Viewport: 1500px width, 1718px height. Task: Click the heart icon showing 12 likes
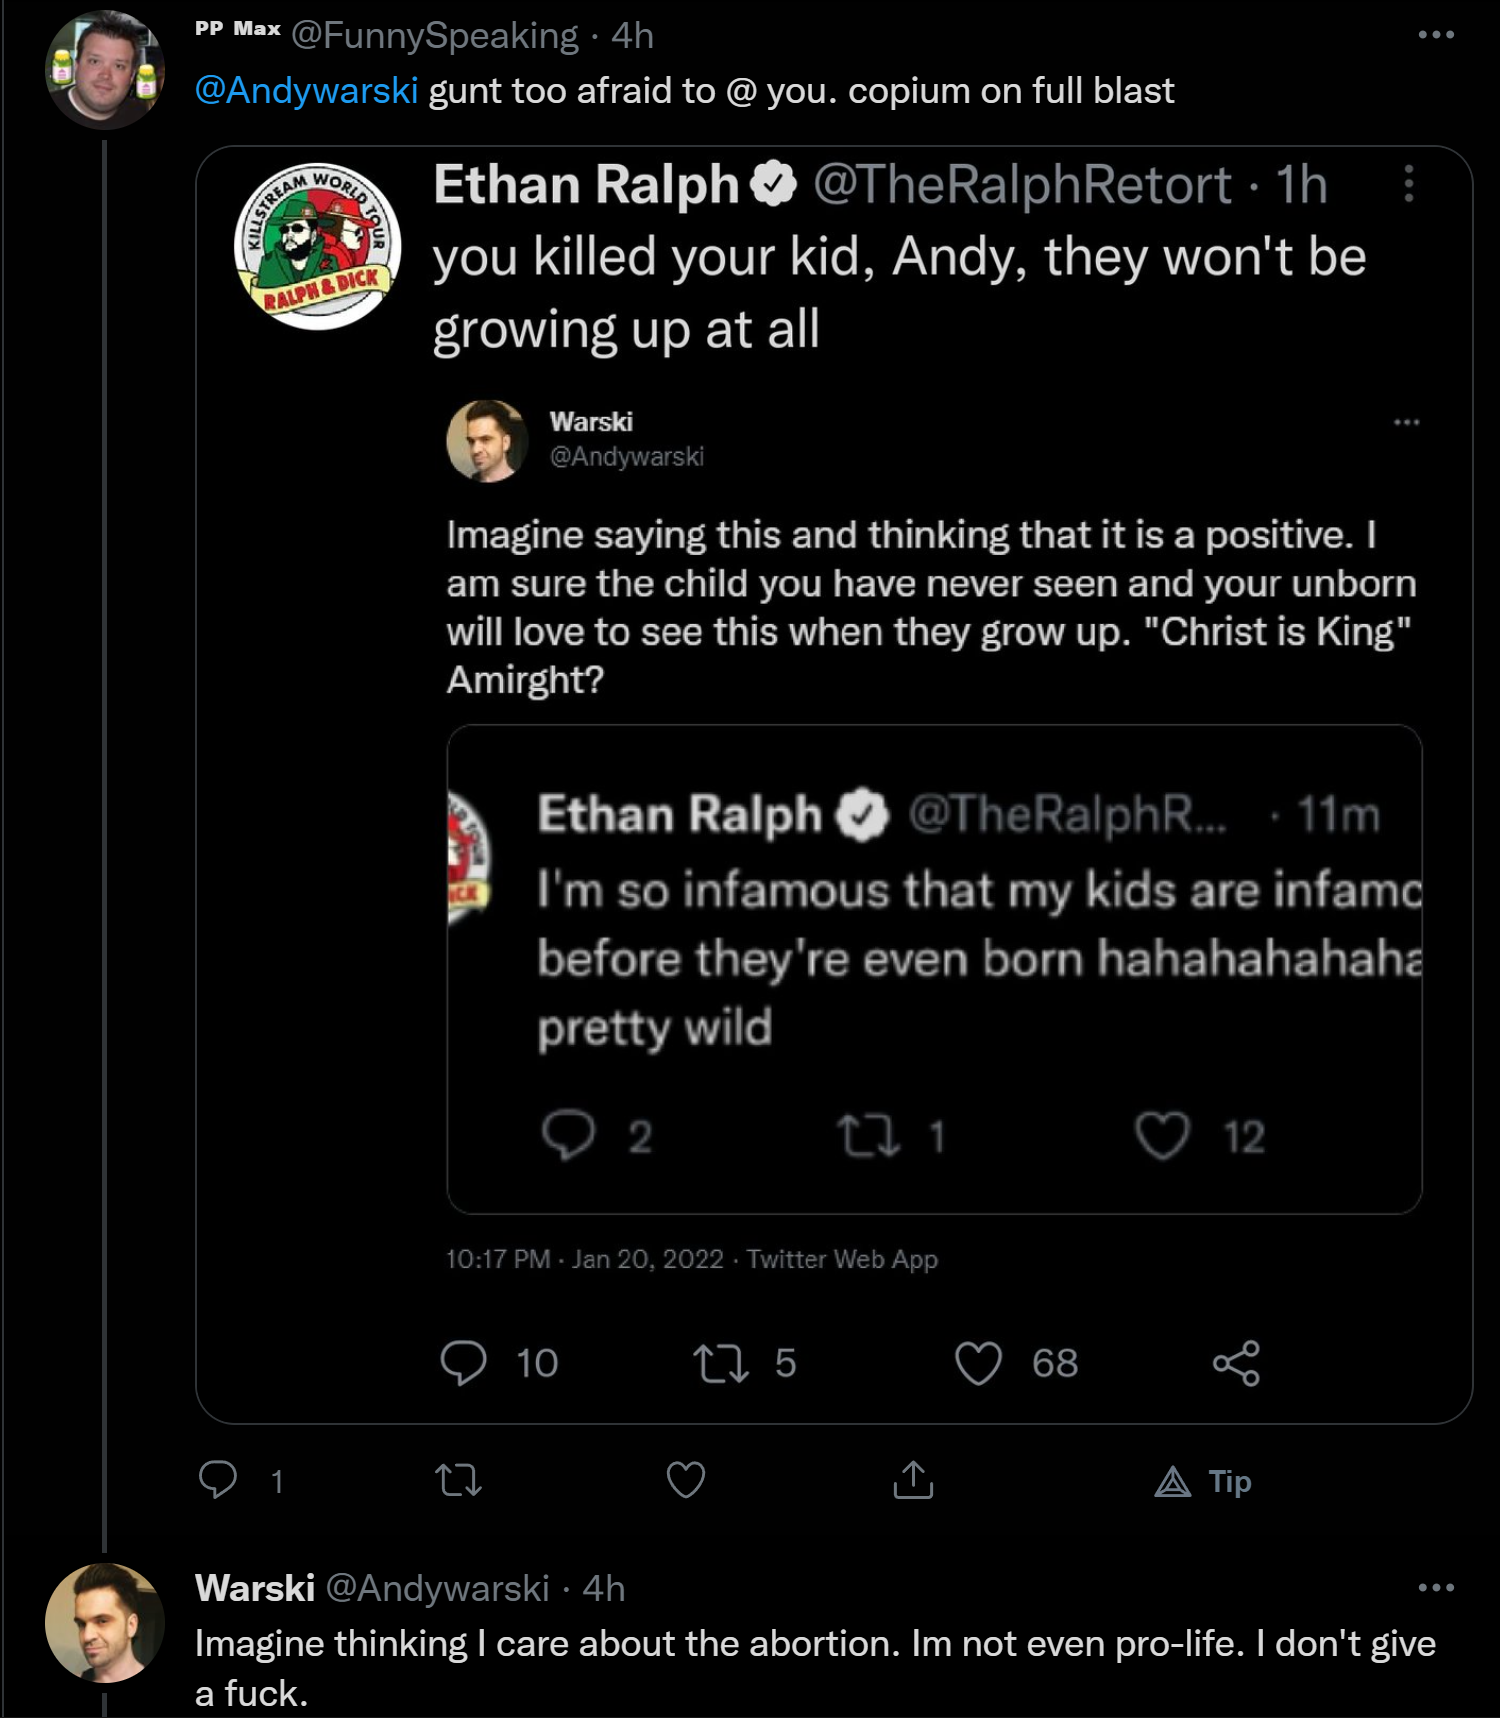pyautogui.click(x=1162, y=1136)
